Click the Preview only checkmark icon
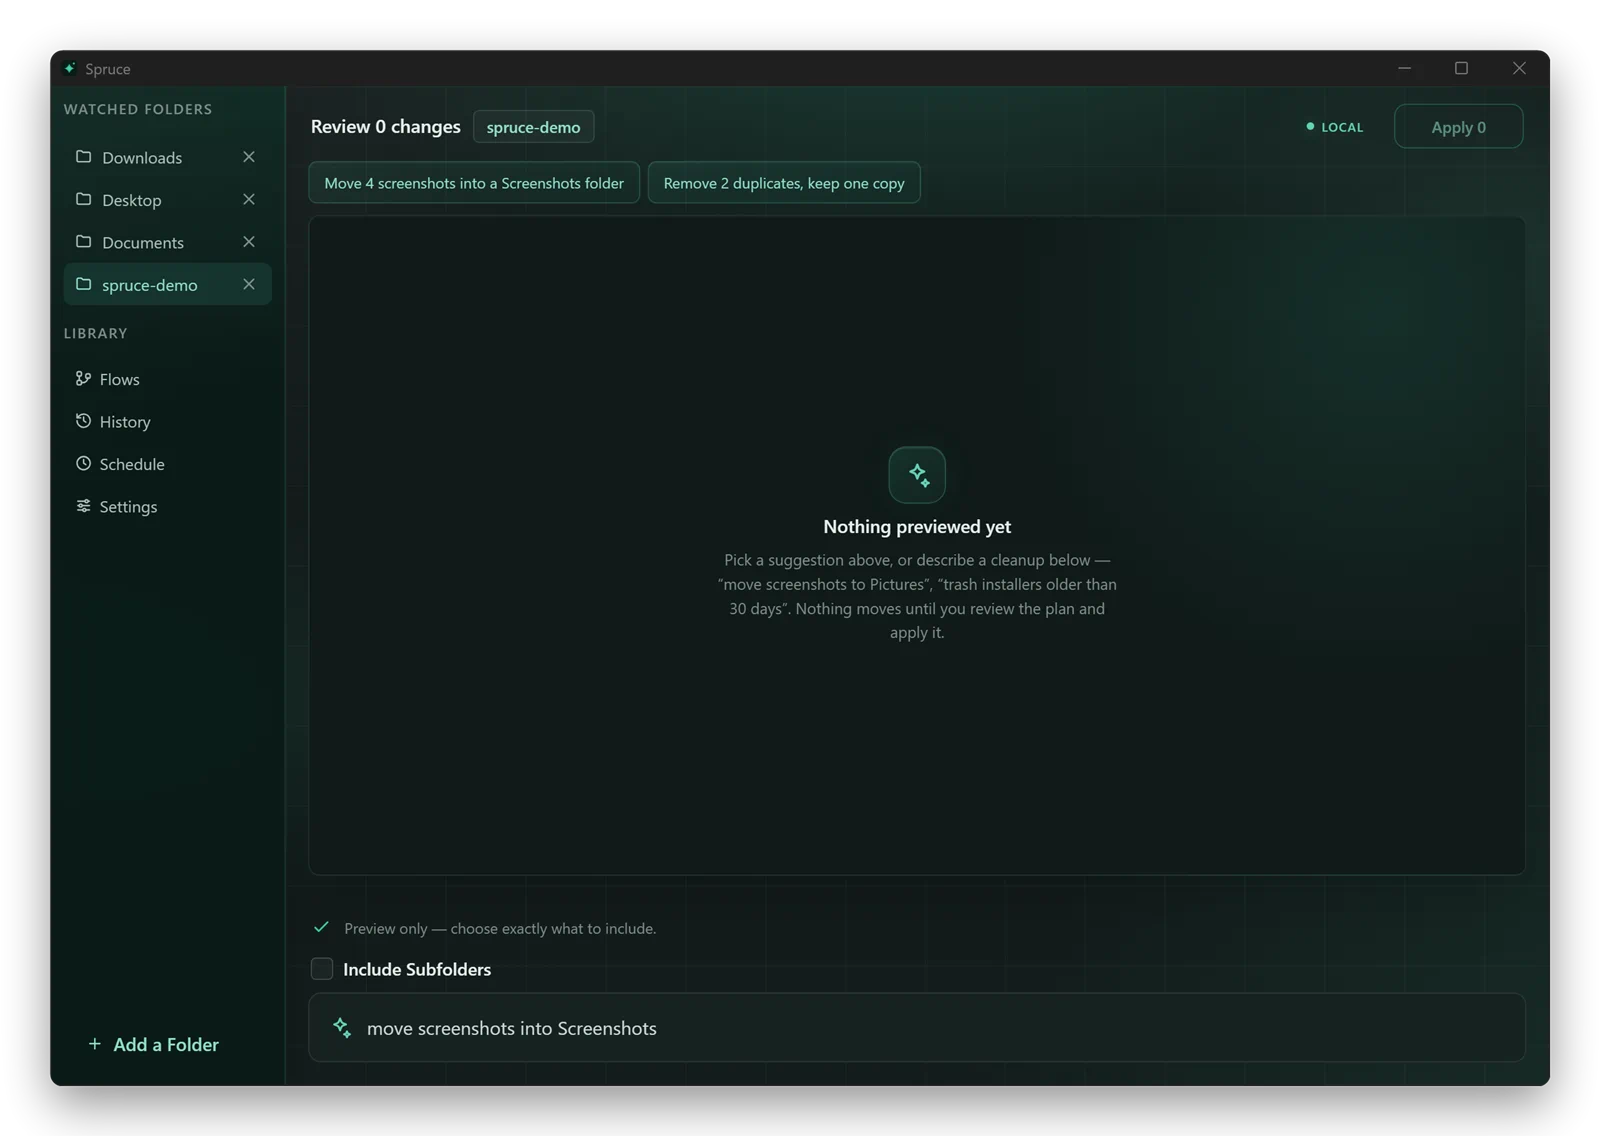1600x1136 pixels. coord(321,927)
